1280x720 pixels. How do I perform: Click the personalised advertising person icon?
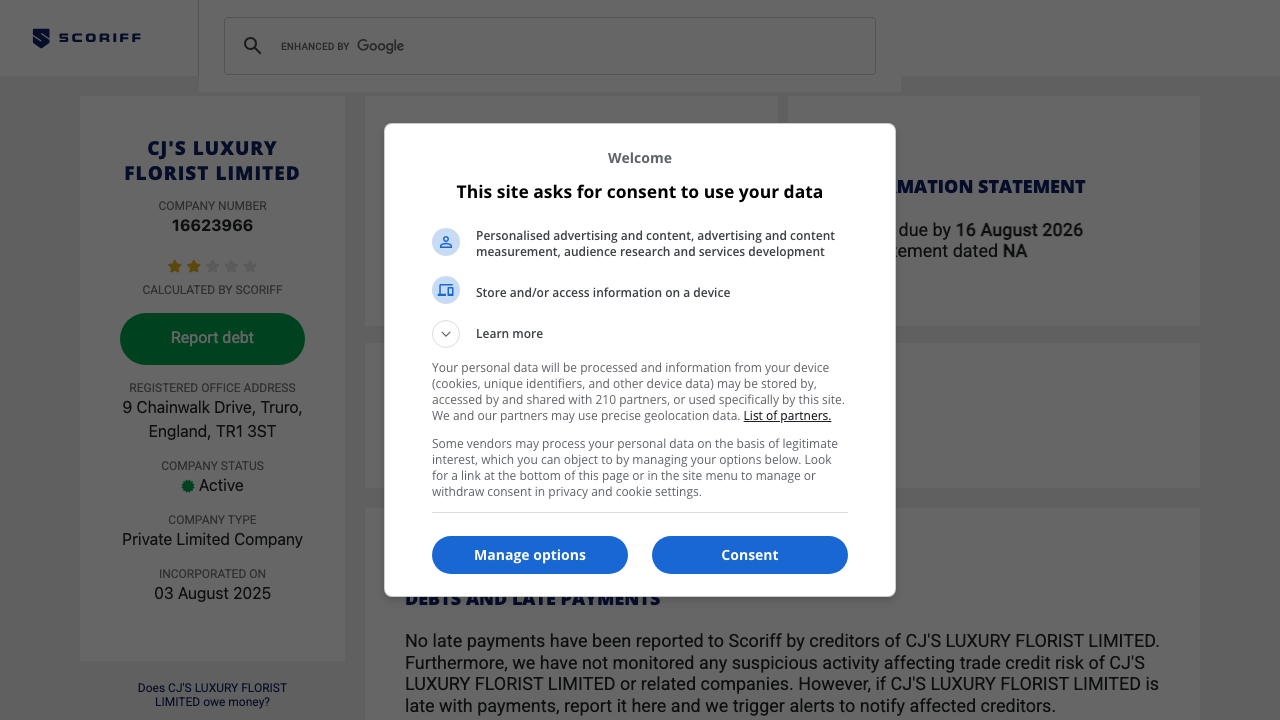pyautogui.click(x=446, y=242)
